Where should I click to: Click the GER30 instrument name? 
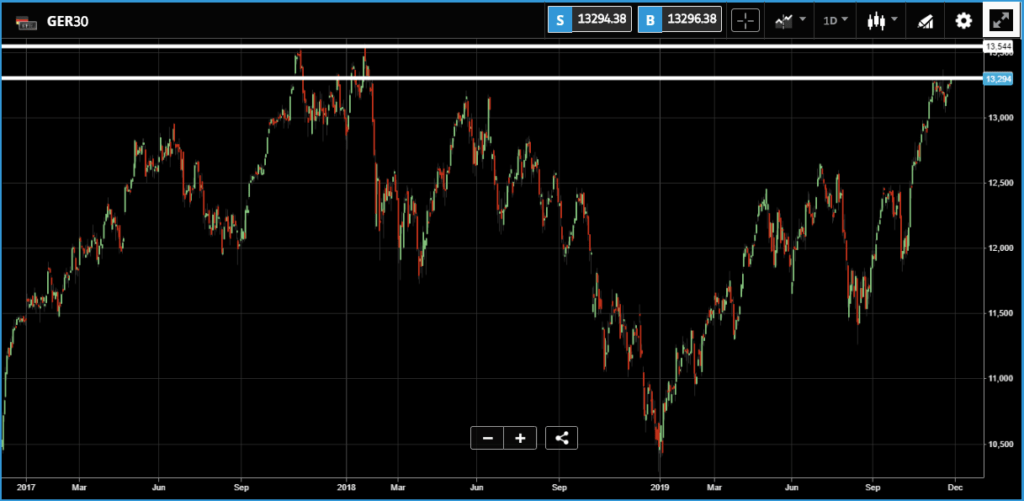pos(68,22)
